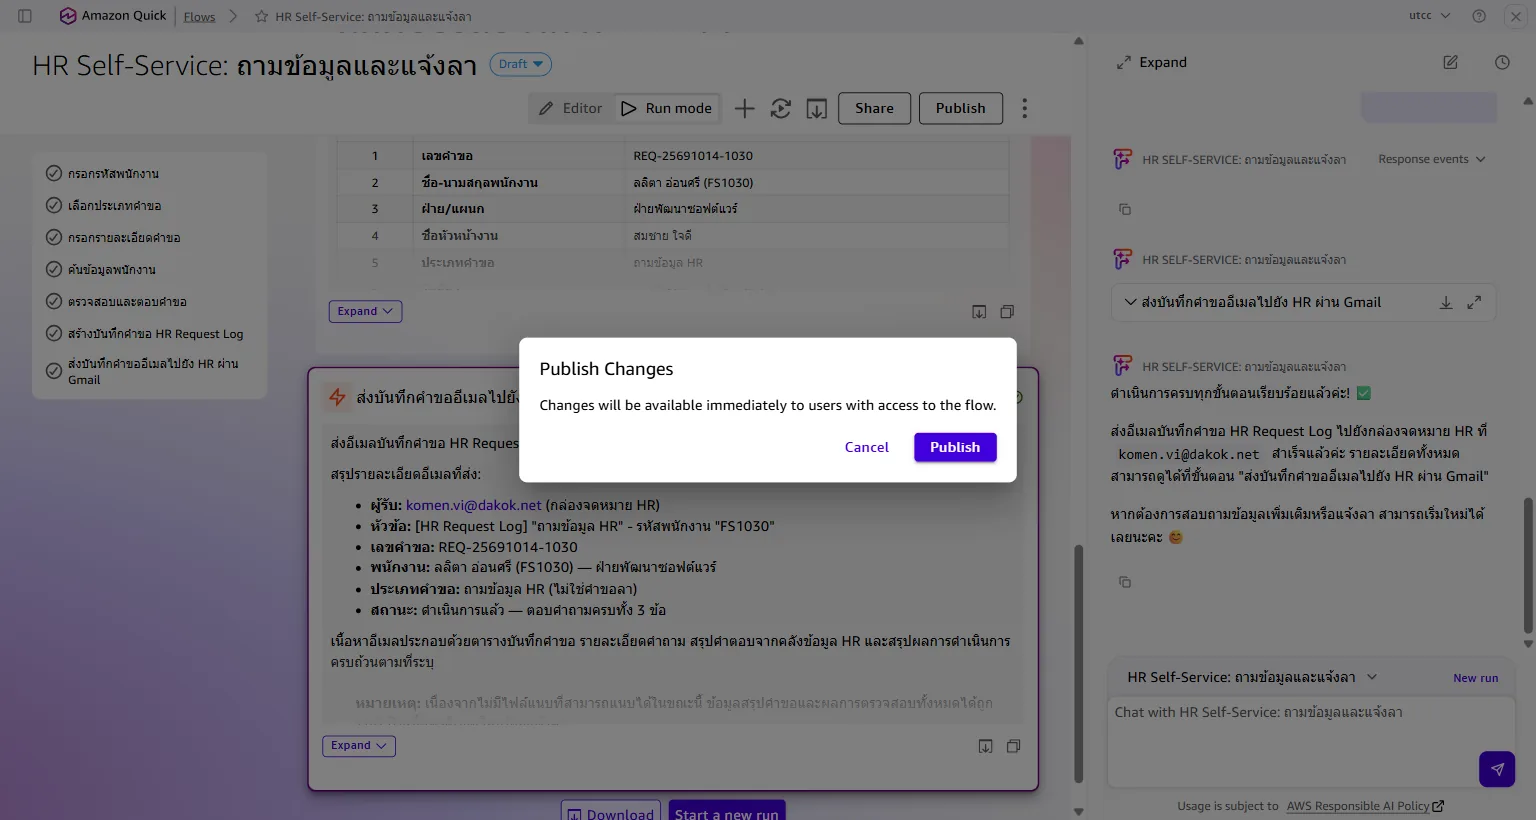Expand the Response events dropdown
Viewport: 1536px width, 820px height.
point(1432,159)
